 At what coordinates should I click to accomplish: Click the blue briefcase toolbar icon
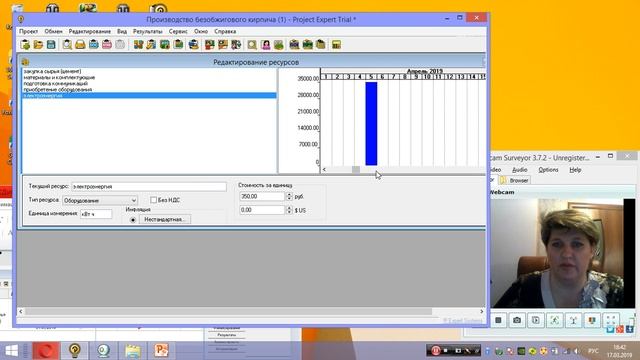[94, 44]
